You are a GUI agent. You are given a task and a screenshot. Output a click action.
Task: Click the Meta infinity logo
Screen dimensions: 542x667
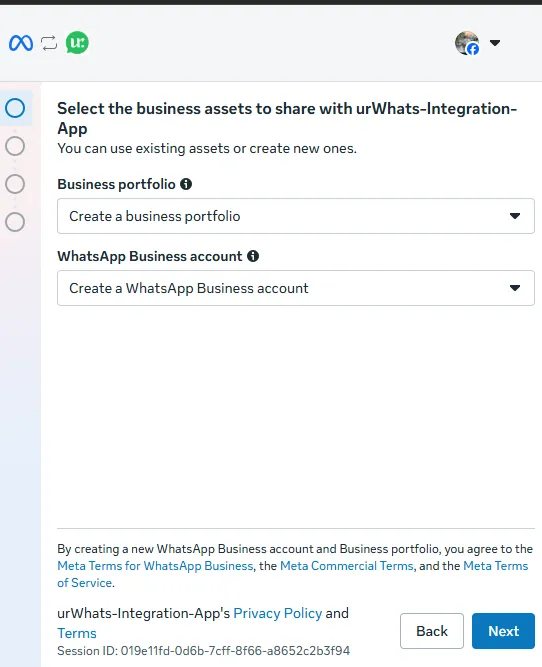coord(21,43)
